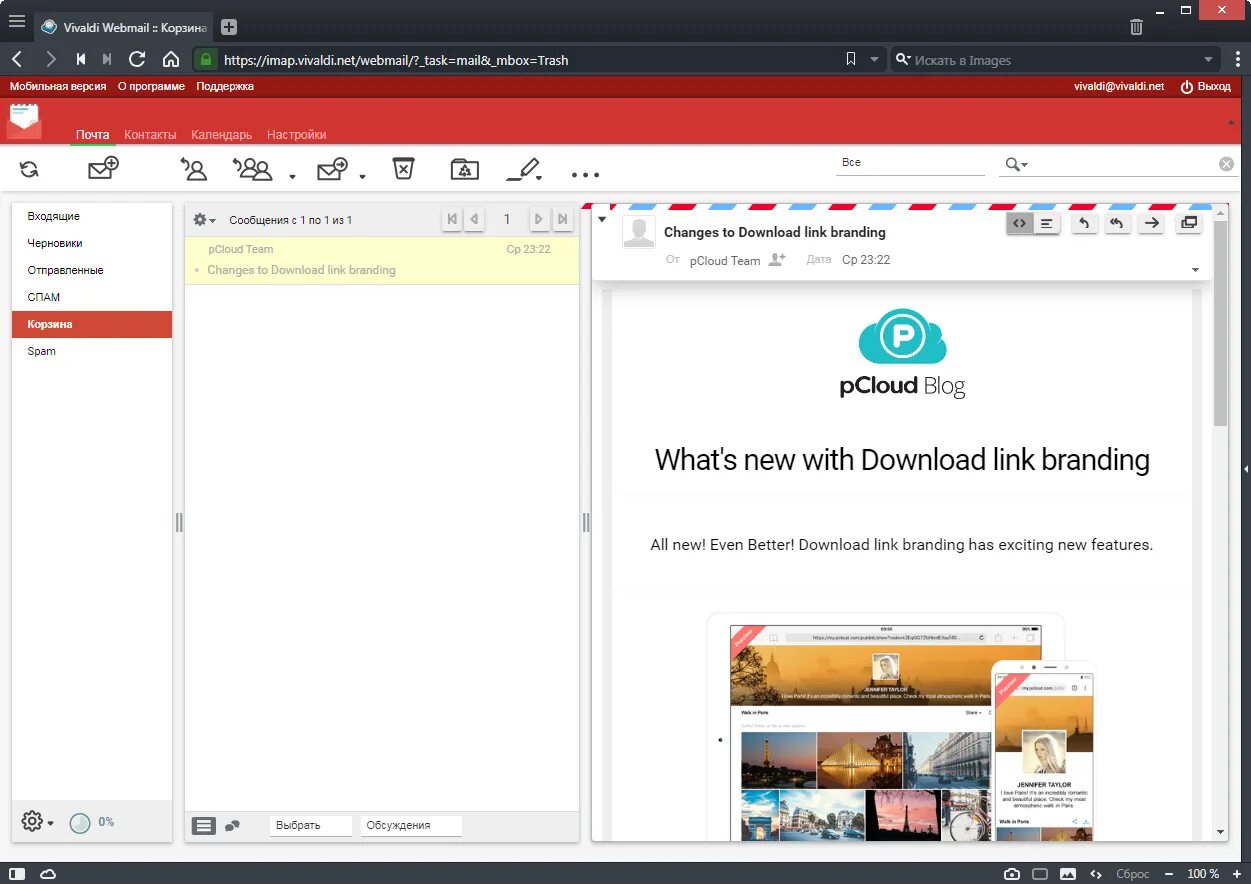Switch list to threads view mode
Screen dimensions: 1251x884
coord(232,826)
